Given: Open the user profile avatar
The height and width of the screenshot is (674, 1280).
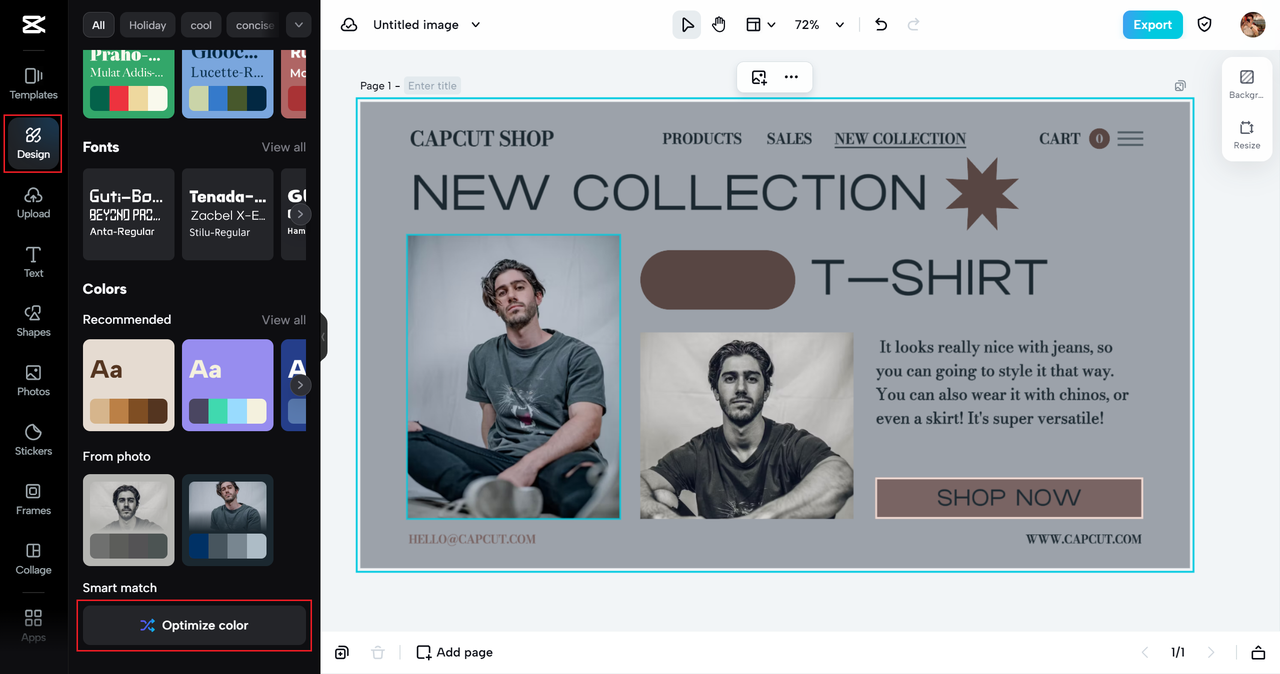Looking at the screenshot, I should pyautogui.click(x=1253, y=25).
